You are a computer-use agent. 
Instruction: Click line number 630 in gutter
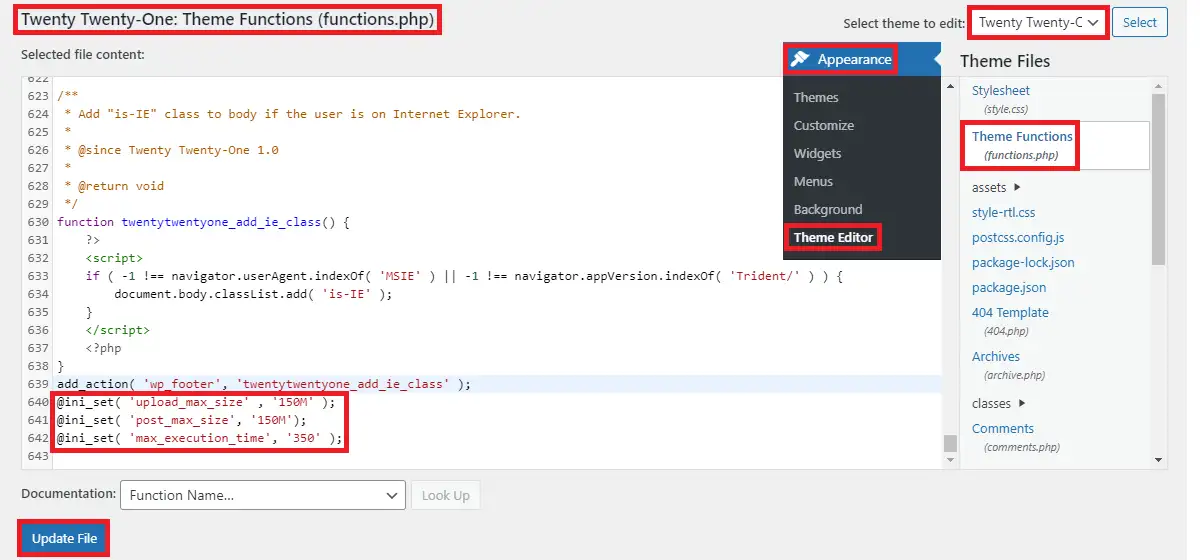tap(38, 222)
